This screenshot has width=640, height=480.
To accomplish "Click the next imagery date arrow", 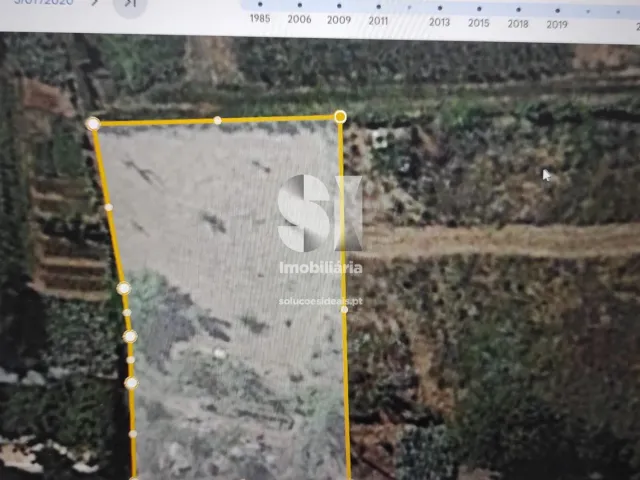I will pyautogui.click(x=95, y=3).
